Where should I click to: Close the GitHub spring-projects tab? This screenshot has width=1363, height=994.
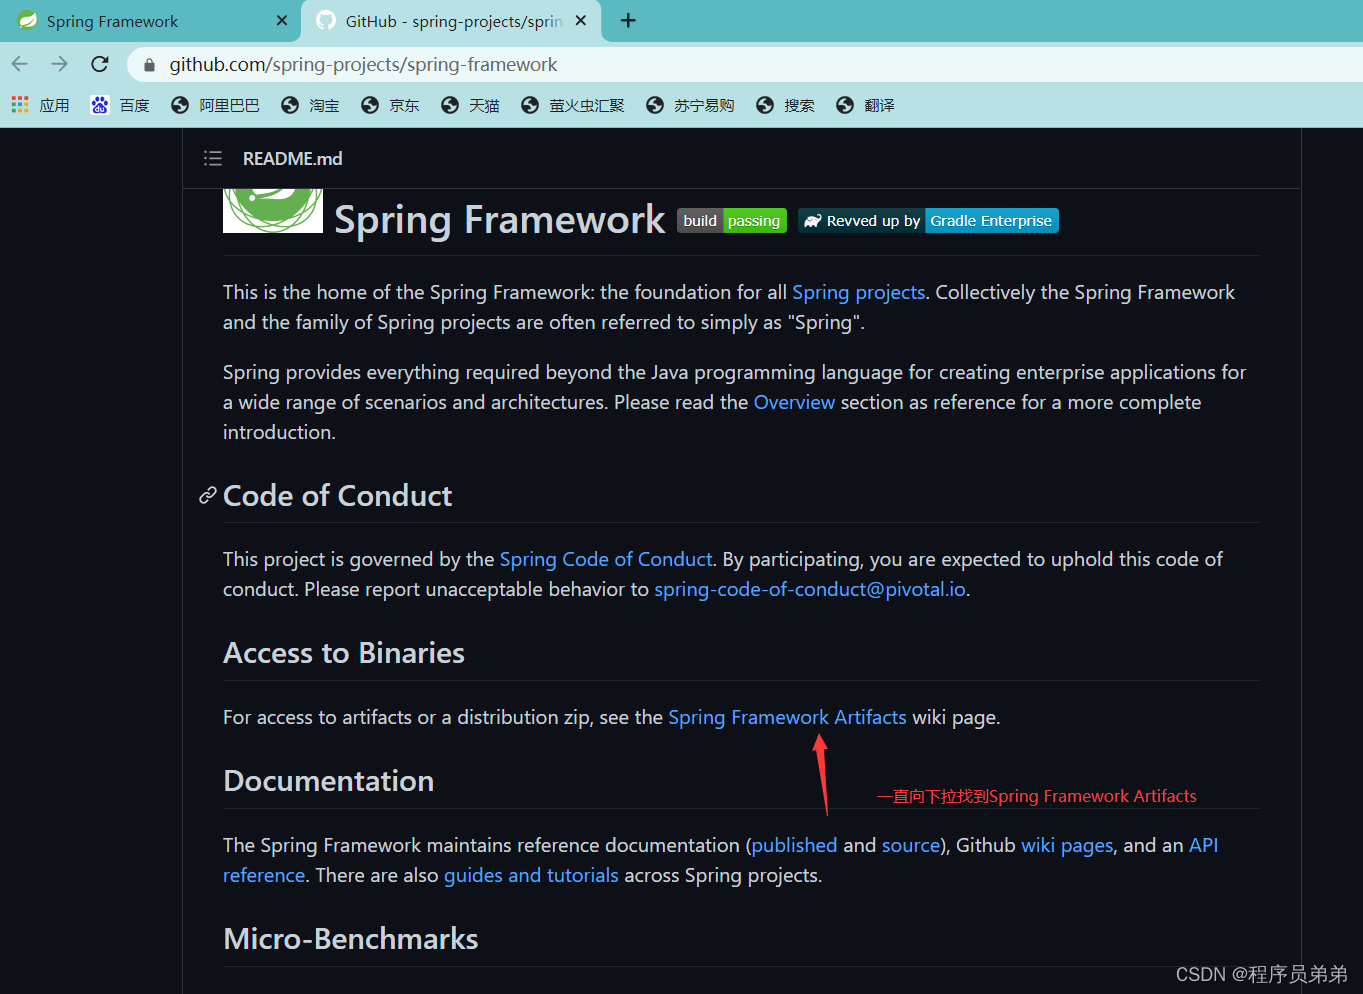[x=581, y=20]
